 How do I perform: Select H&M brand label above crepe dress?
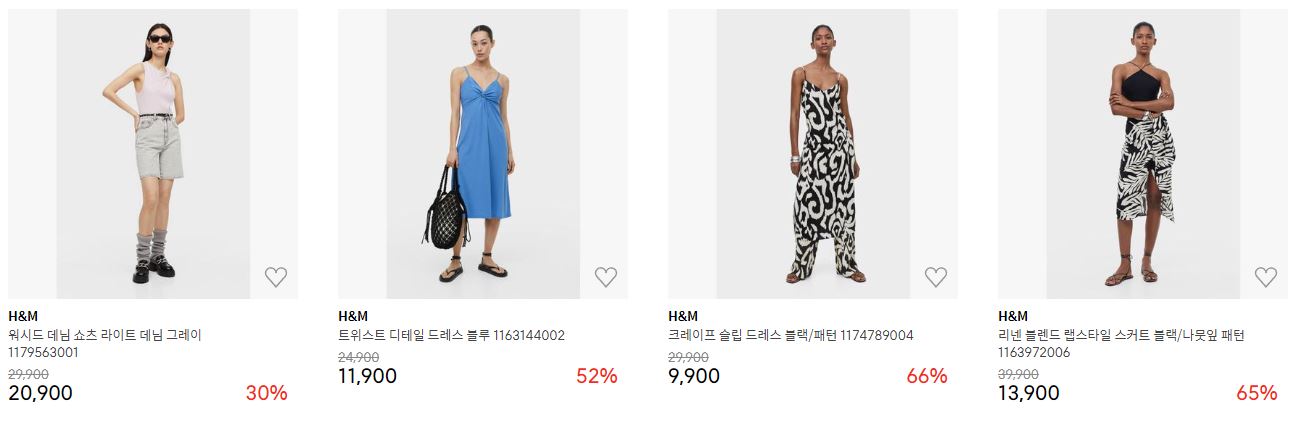pos(681,316)
